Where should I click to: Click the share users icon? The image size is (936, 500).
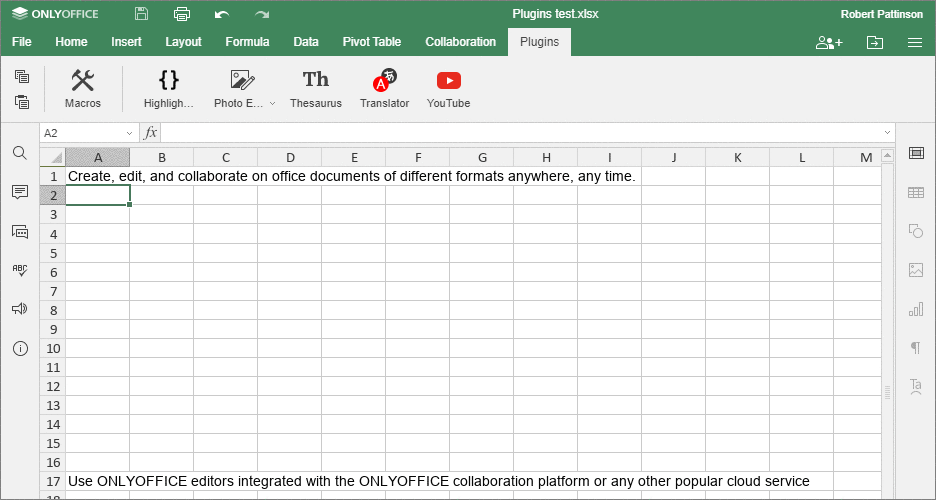click(829, 42)
